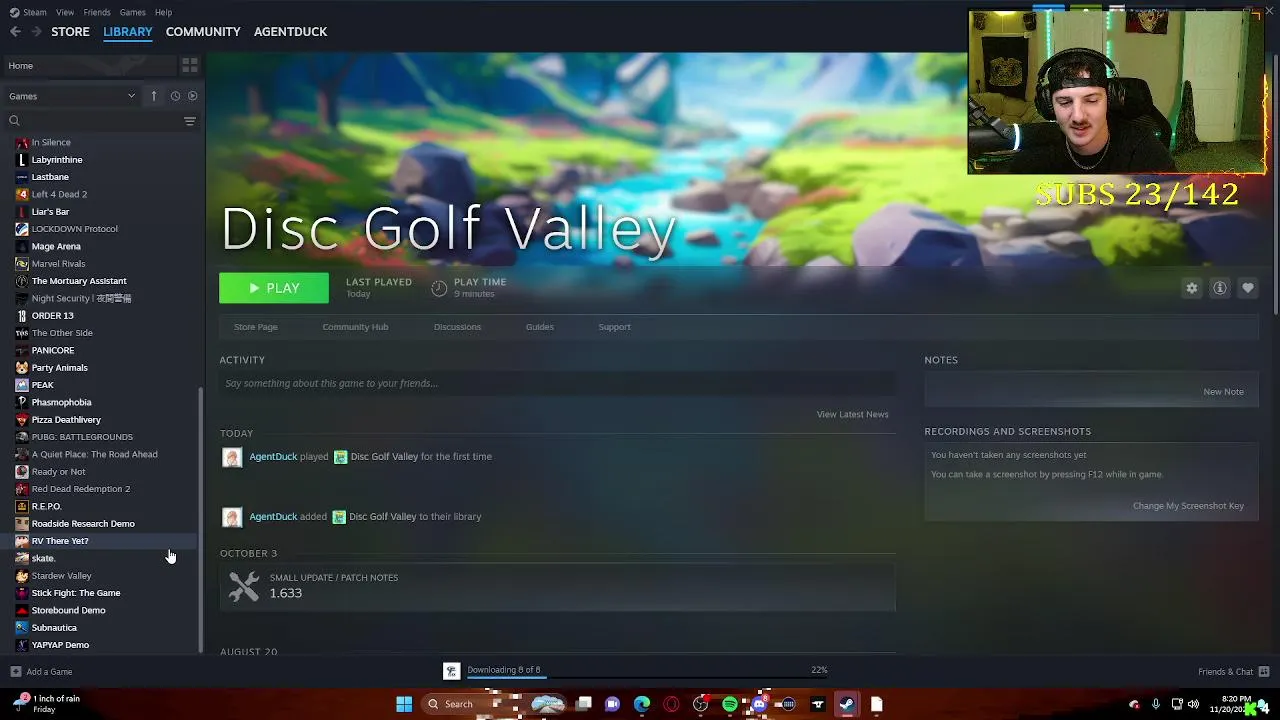Open the game's Store Page link
This screenshot has width=1280, height=720.
coord(256,327)
